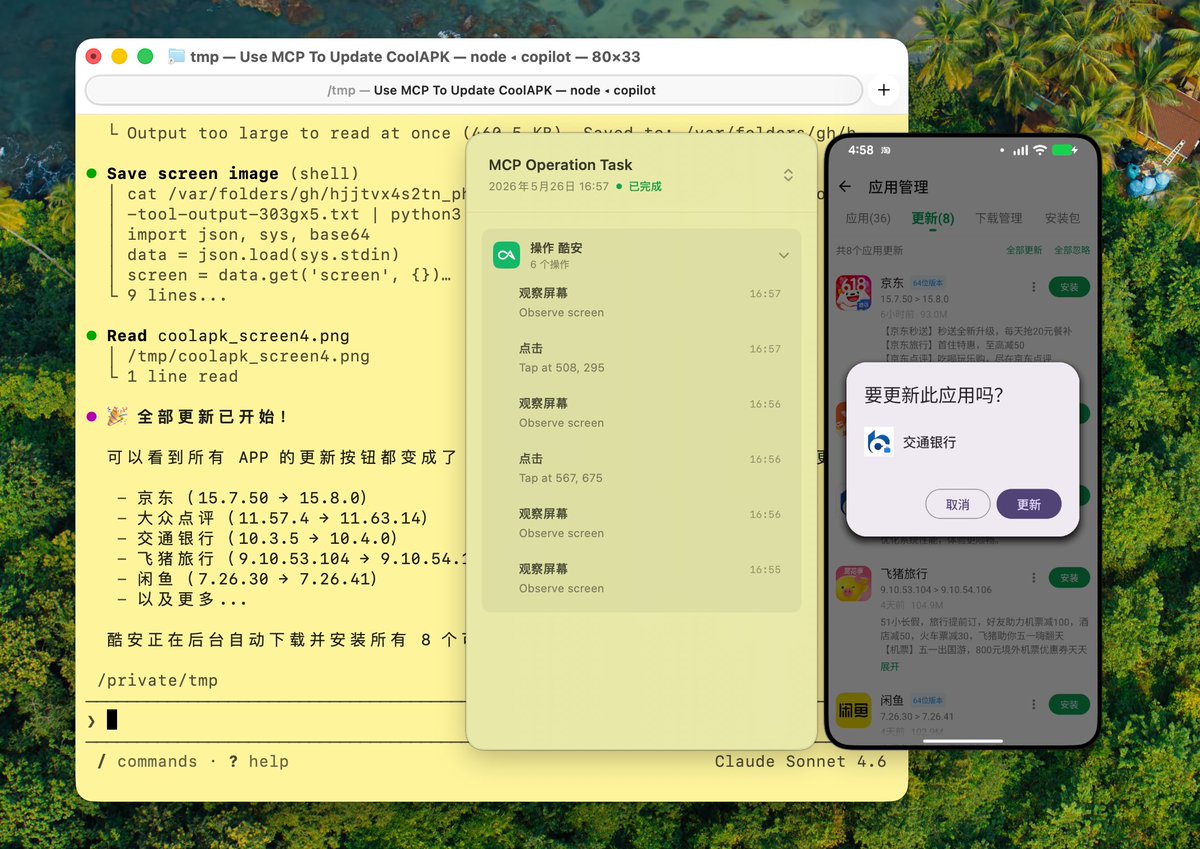Select the terminal tab titled tmp — Use MCP

pos(474,90)
